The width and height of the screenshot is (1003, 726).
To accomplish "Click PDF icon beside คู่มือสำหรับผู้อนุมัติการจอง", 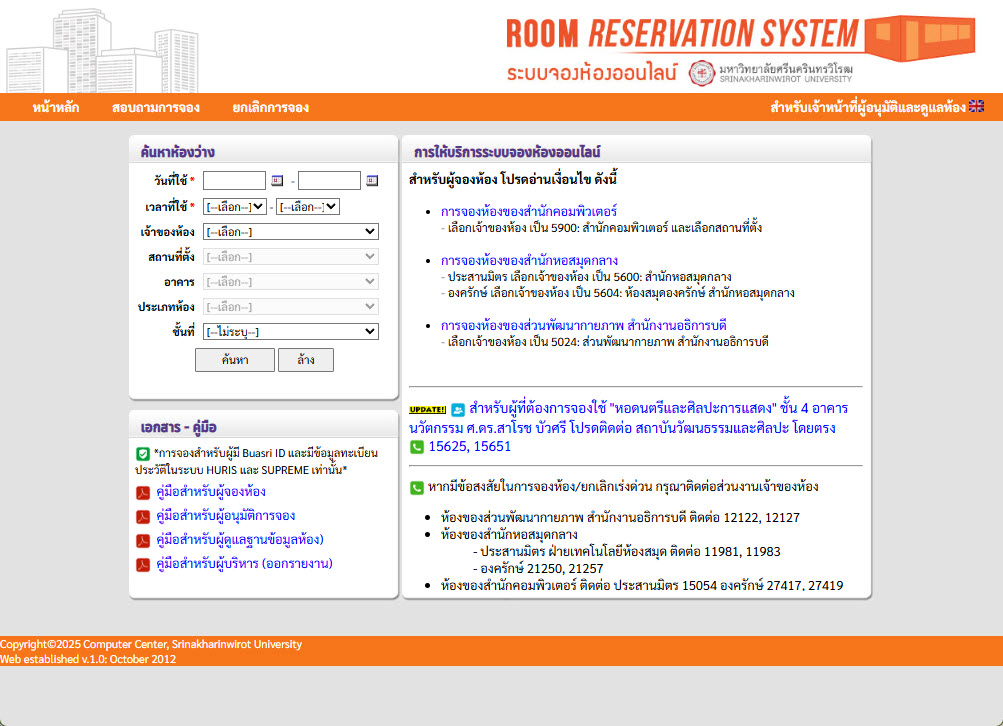I will click(143, 516).
